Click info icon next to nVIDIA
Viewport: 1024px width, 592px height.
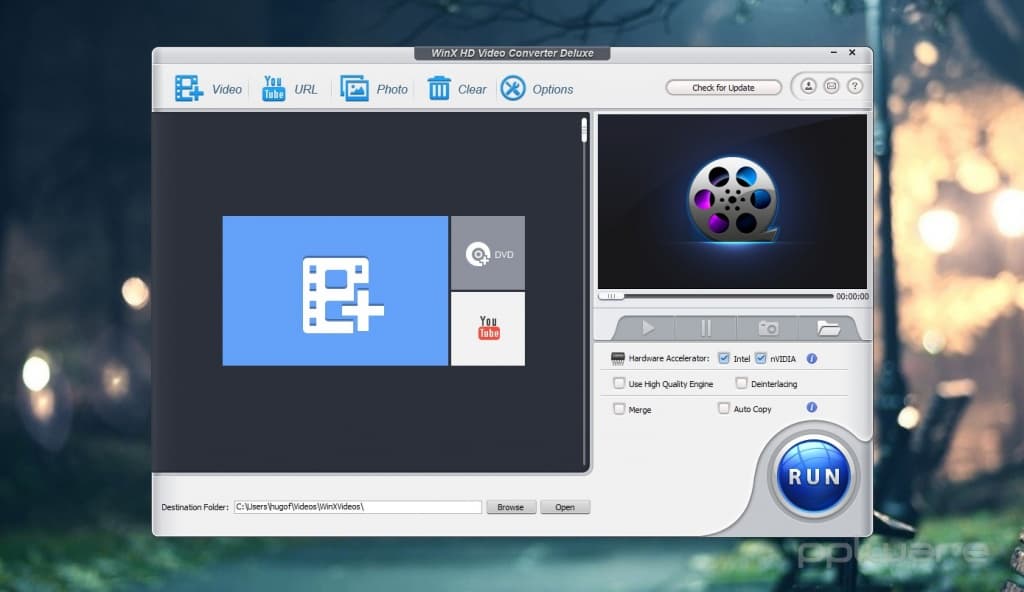click(x=812, y=359)
